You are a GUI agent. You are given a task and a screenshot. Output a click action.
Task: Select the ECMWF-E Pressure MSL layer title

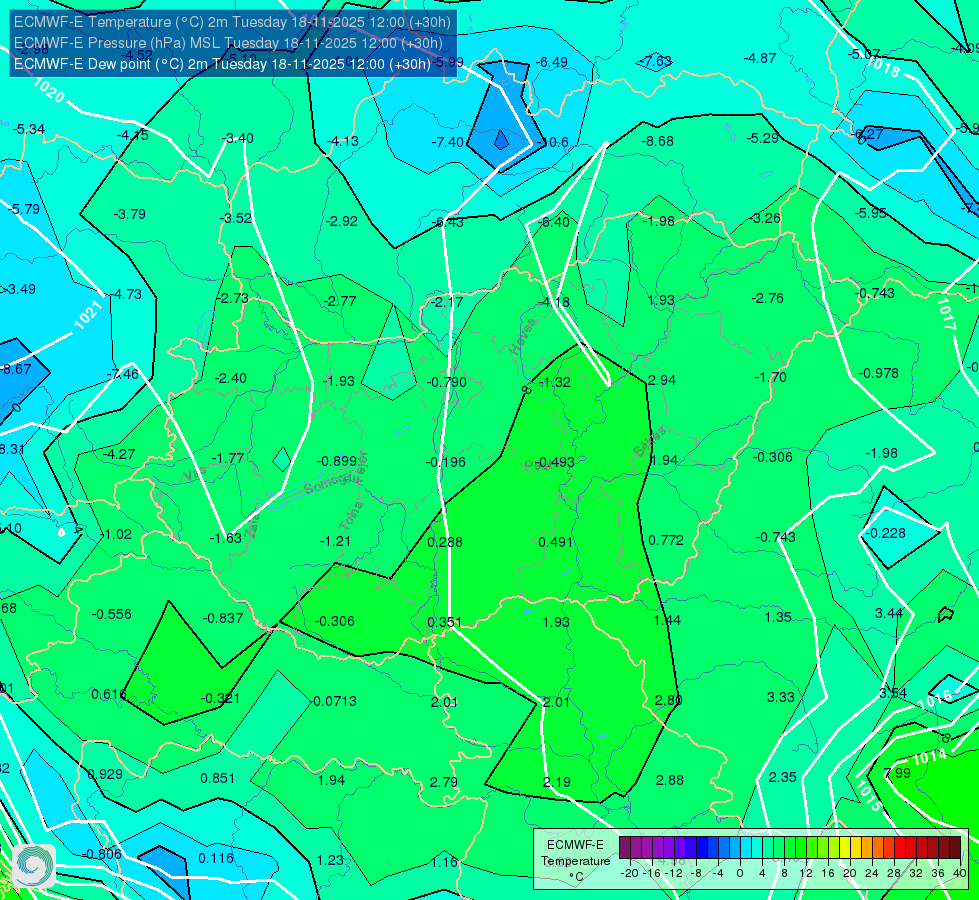(229, 43)
